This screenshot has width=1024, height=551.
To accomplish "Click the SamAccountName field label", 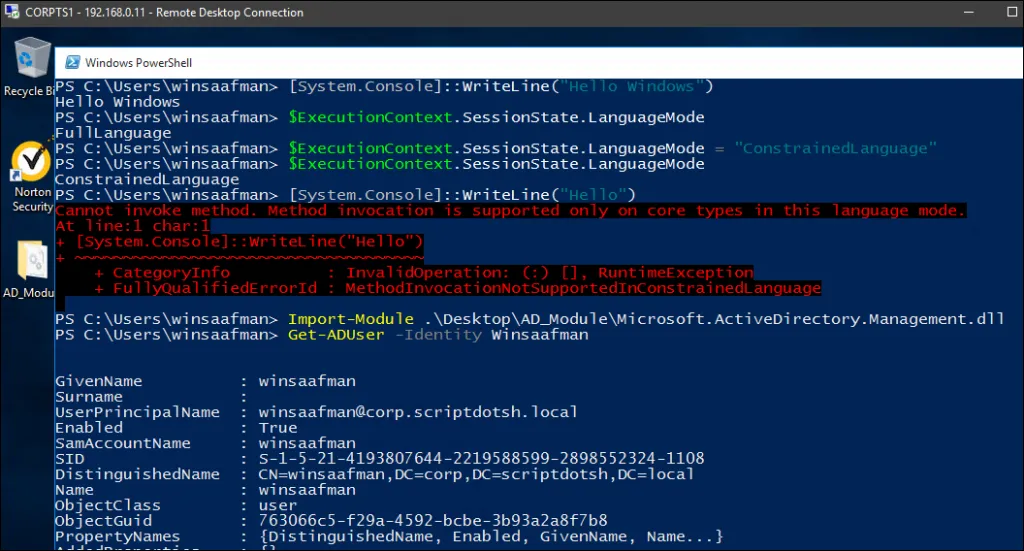I will (123, 443).
